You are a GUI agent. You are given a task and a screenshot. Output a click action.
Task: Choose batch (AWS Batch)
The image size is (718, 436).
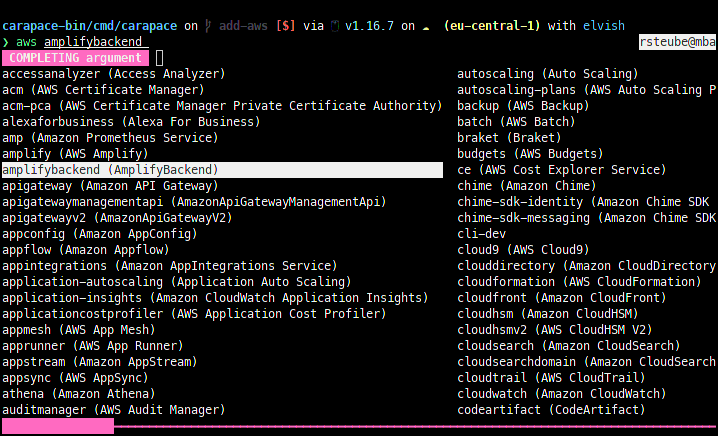coord(516,122)
